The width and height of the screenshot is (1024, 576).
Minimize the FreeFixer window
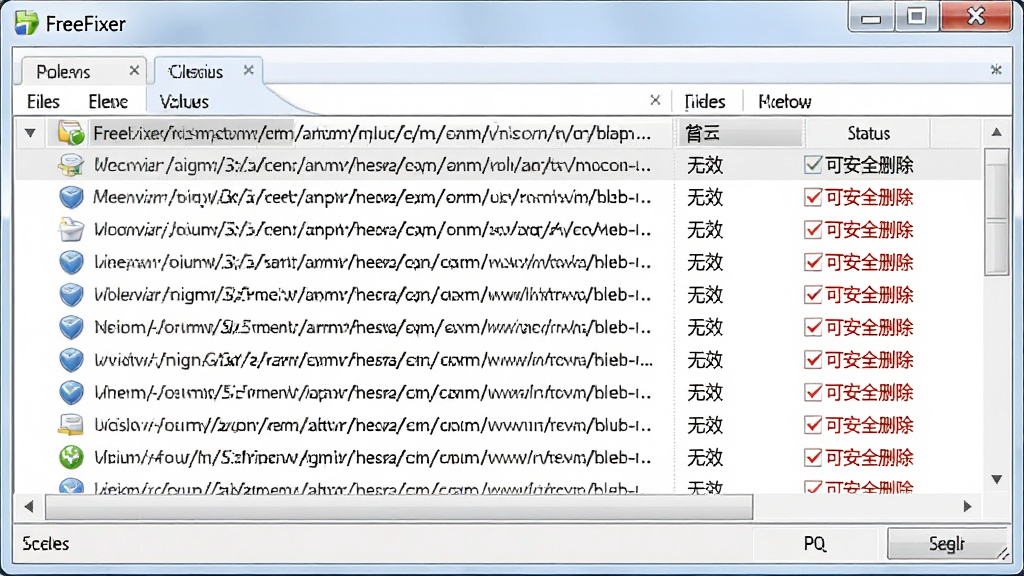[871, 17]
